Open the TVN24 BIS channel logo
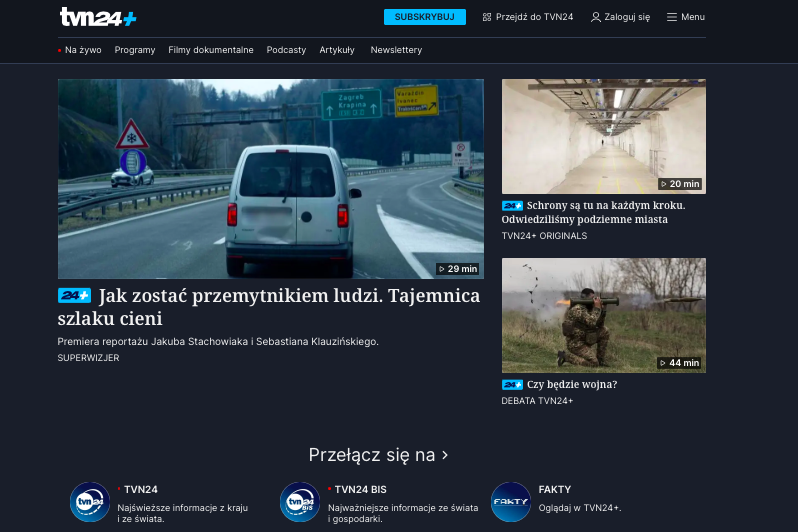 pos(300,501)
